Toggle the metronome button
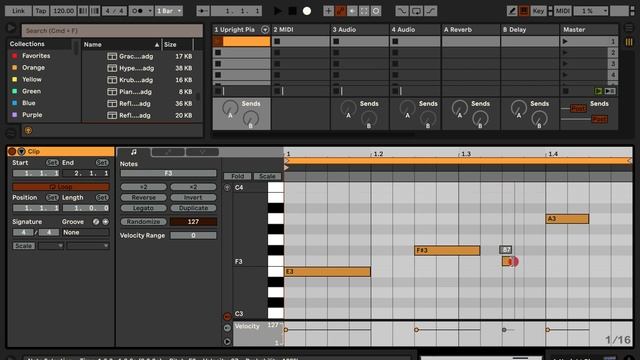 tap(137, 11)
